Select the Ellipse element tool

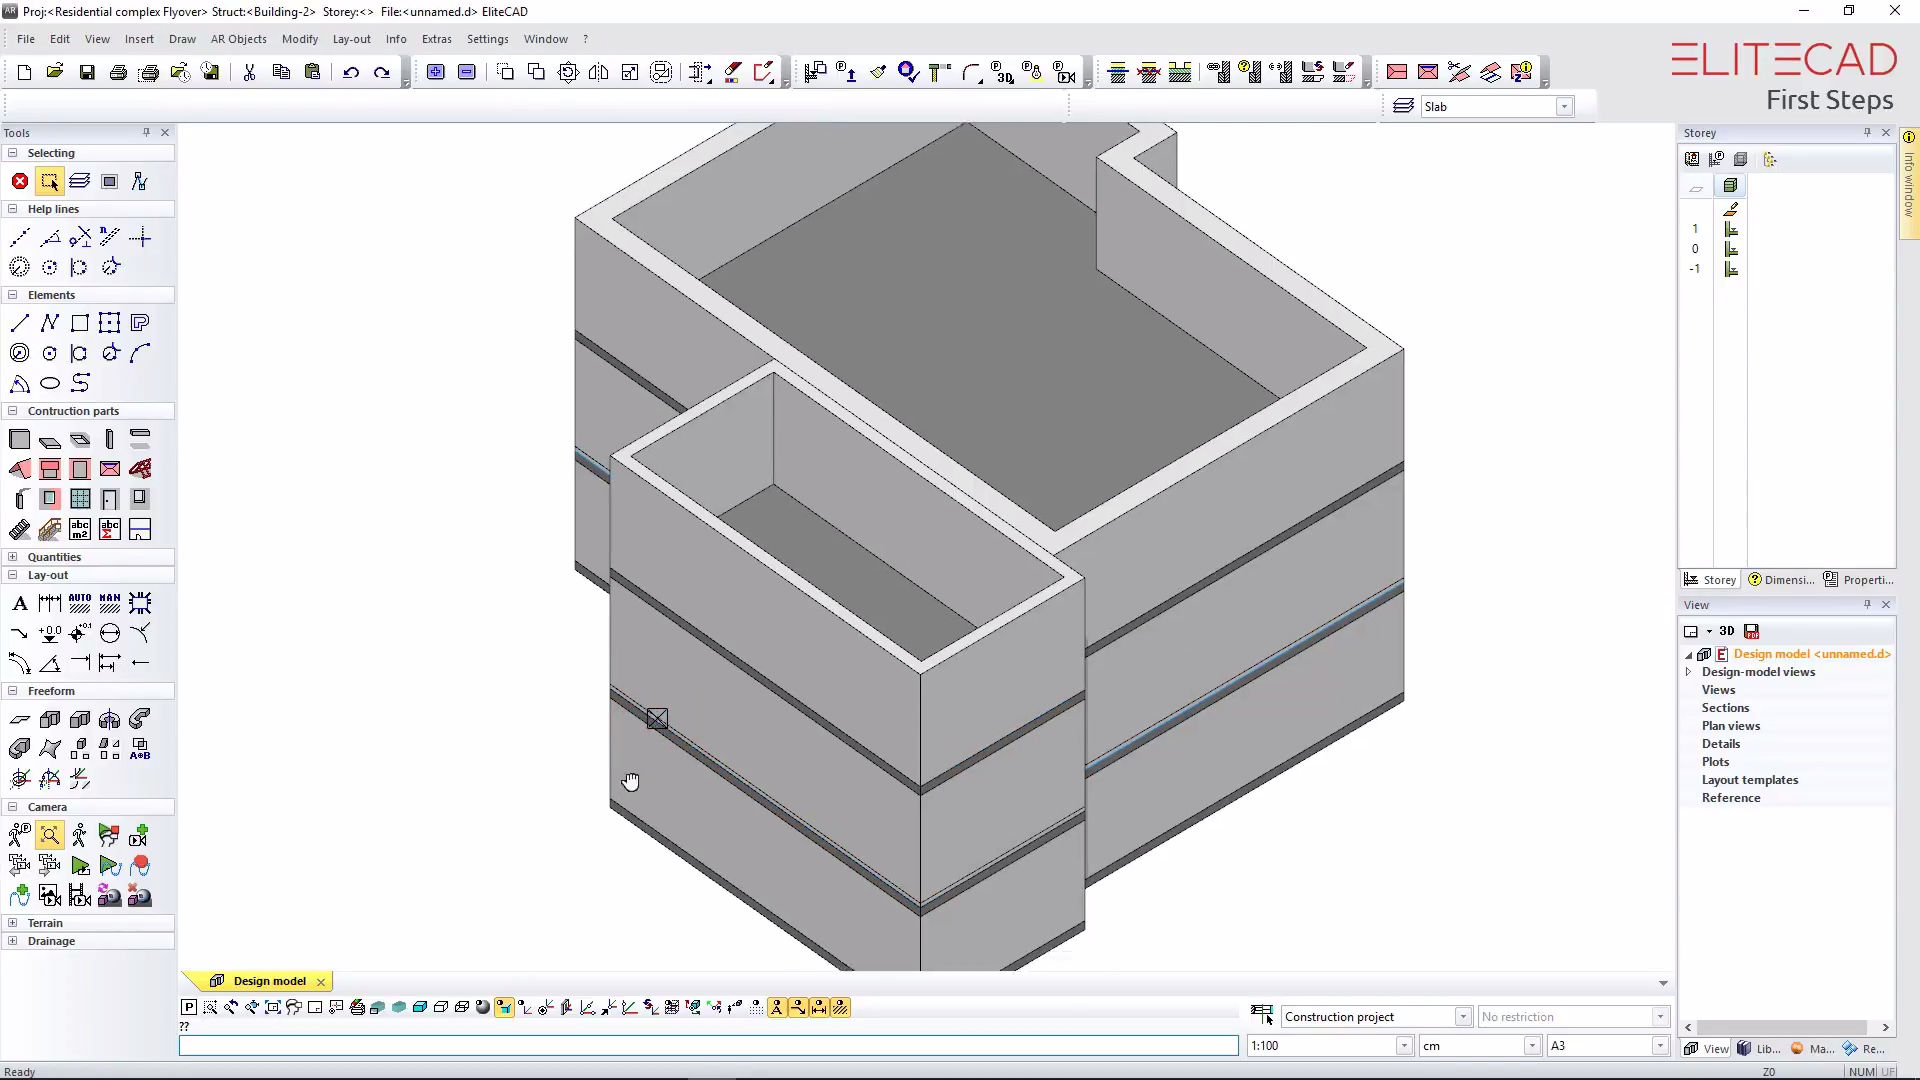[x=50, y=383]
